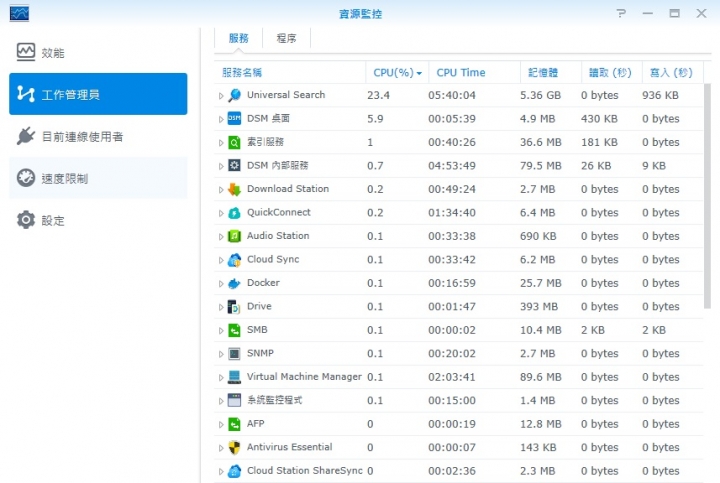
Task: Click the SNMP service icon
Action: [x=234, y=353]
